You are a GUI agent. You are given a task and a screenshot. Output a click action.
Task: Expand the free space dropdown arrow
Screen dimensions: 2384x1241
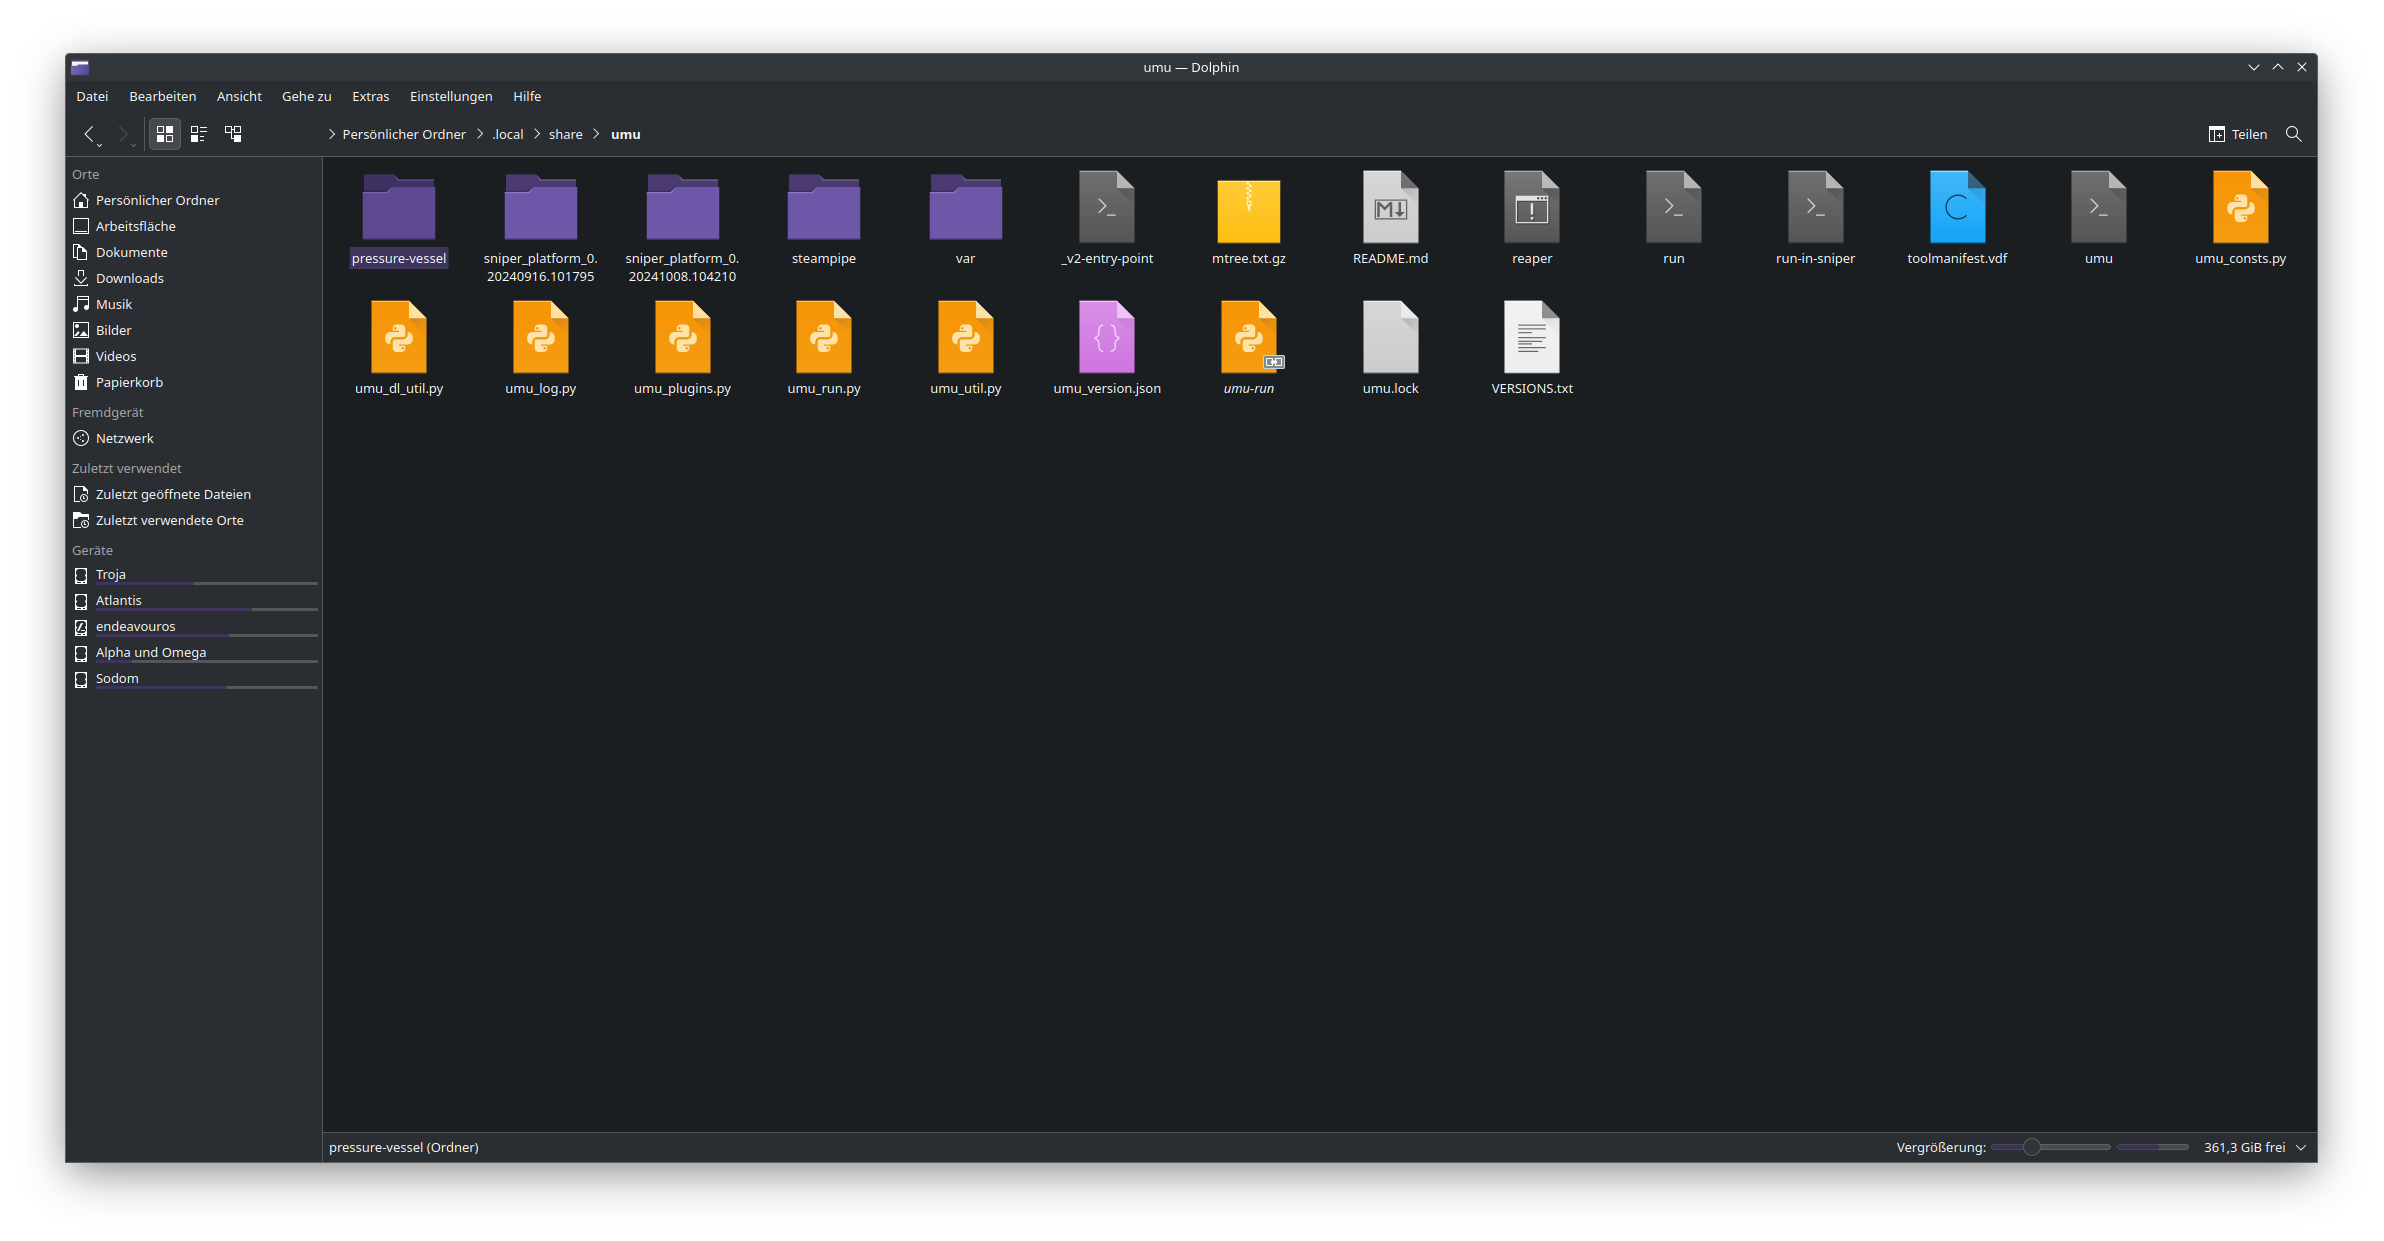coord(2302,1147)
